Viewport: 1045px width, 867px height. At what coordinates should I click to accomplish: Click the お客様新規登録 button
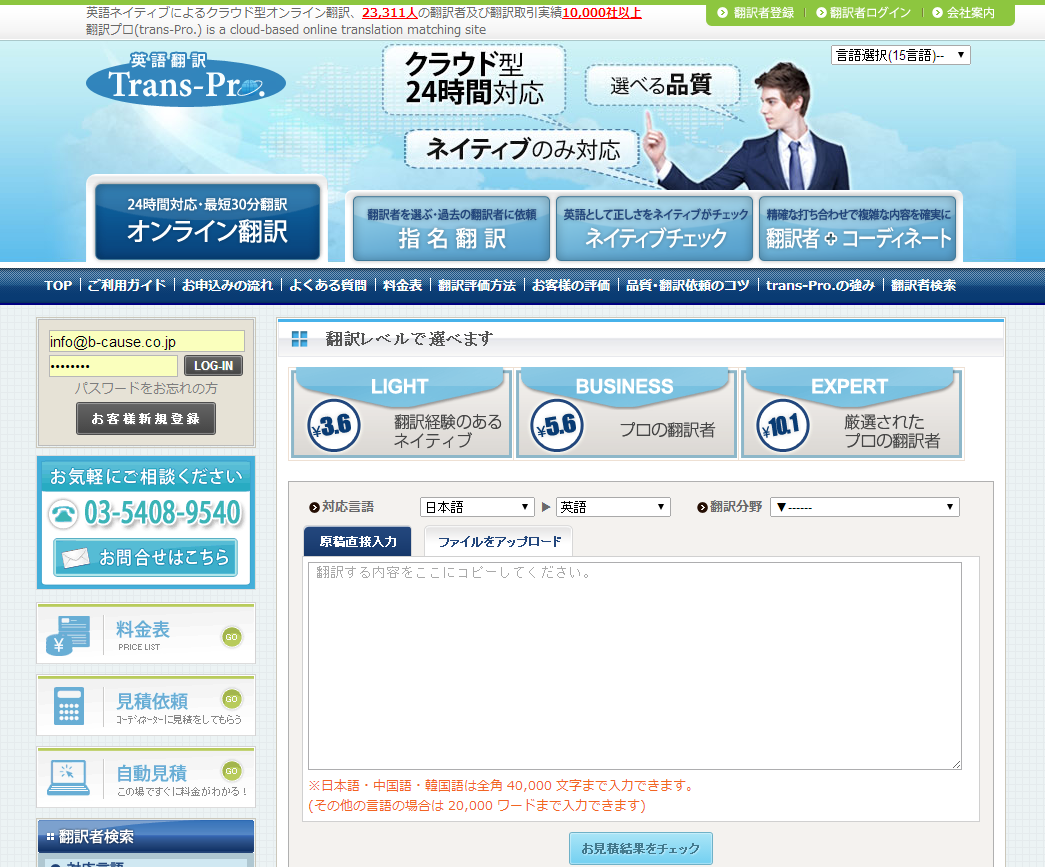tap(145, 419)
